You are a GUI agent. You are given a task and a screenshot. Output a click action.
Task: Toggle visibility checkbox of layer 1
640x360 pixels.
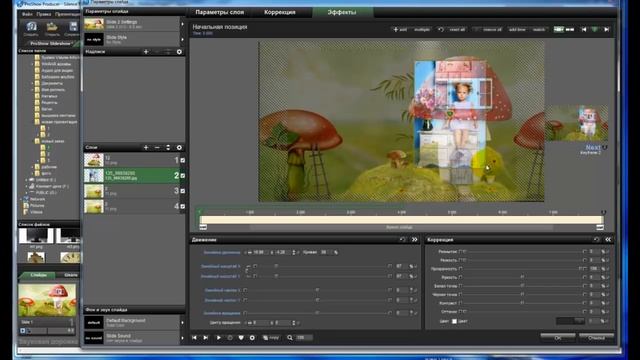point(182,160)
